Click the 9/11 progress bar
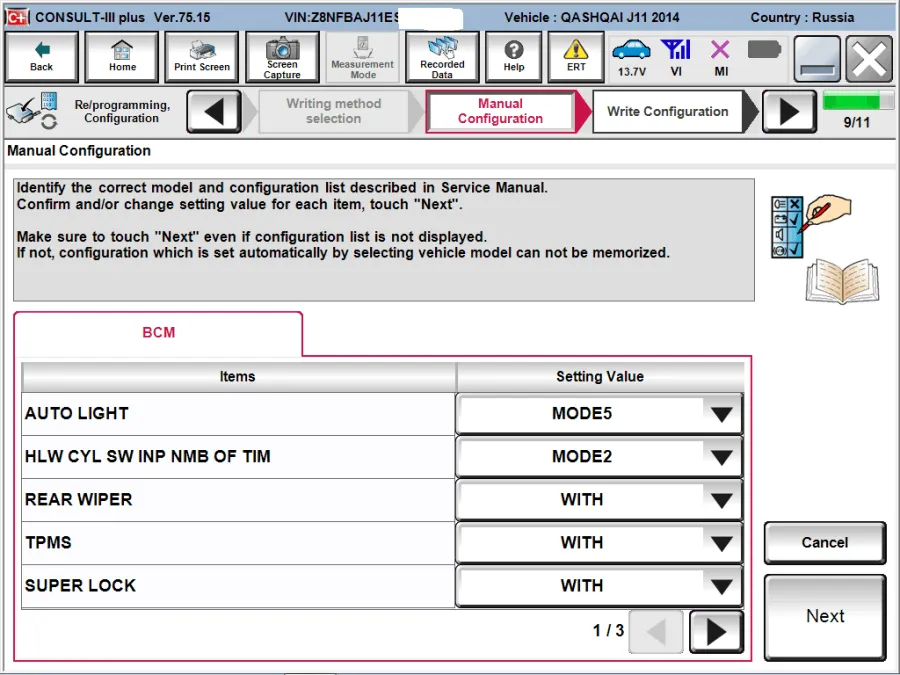This screenshot has height=675, width=900. click(x=857, y=102)
